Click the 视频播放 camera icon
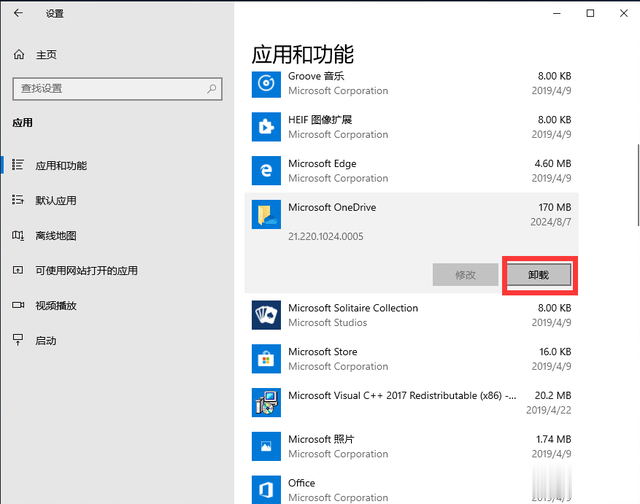 [18, 305]
